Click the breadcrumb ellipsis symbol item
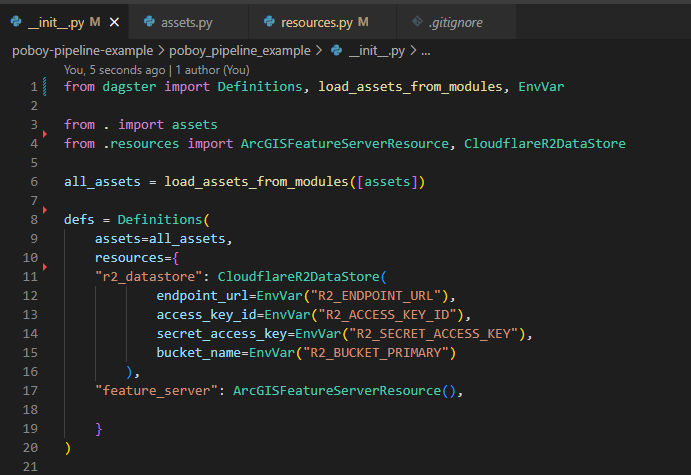This screenshot has width=691, height=475. click(426, 51)
